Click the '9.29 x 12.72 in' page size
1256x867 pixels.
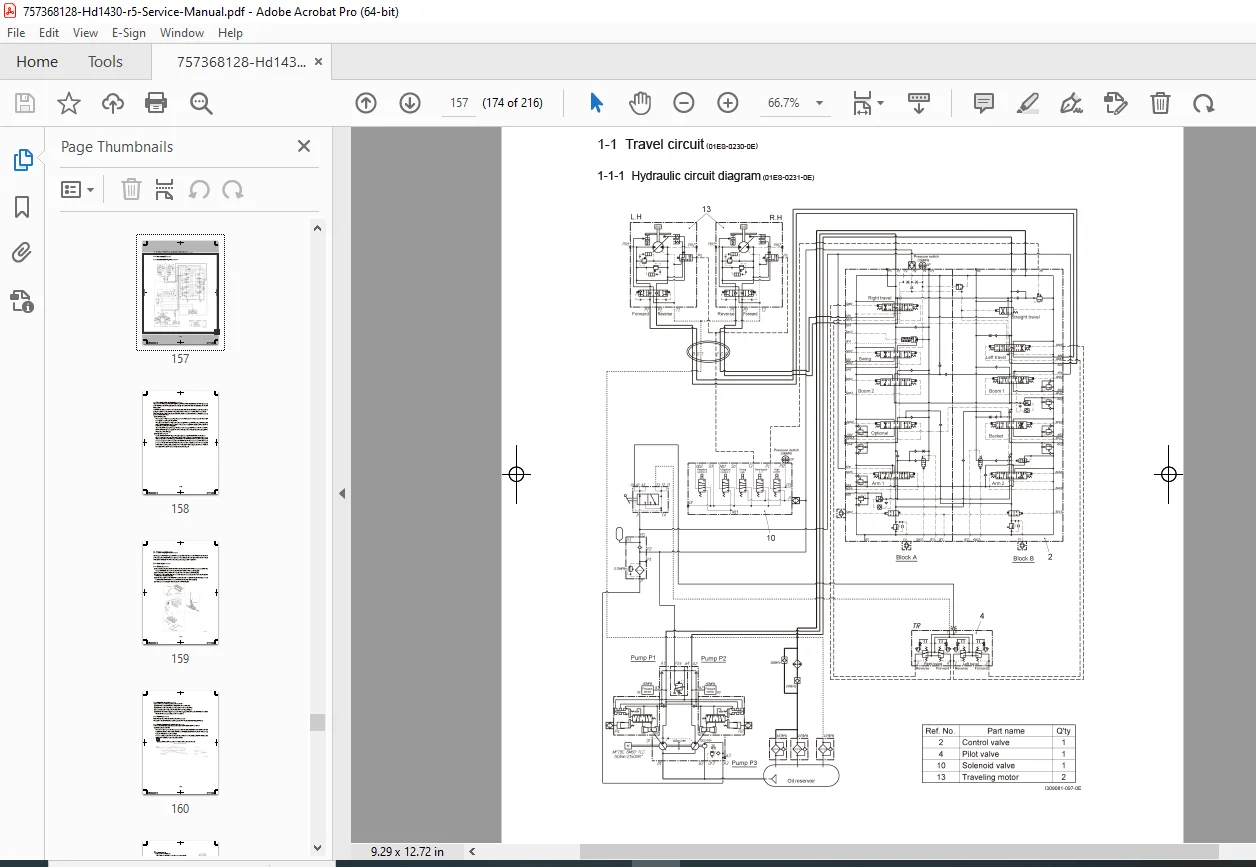407,851
